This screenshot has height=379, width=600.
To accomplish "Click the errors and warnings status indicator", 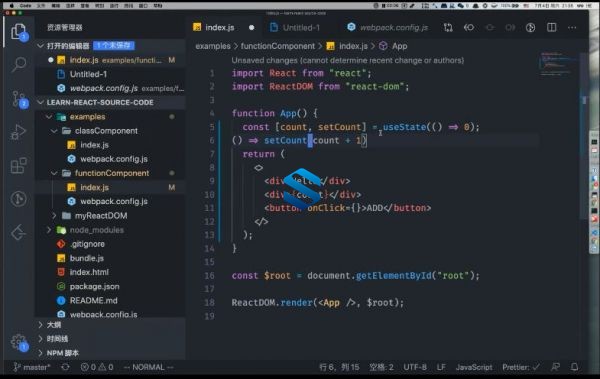I will pyautogui.click(x=97, y=367).
